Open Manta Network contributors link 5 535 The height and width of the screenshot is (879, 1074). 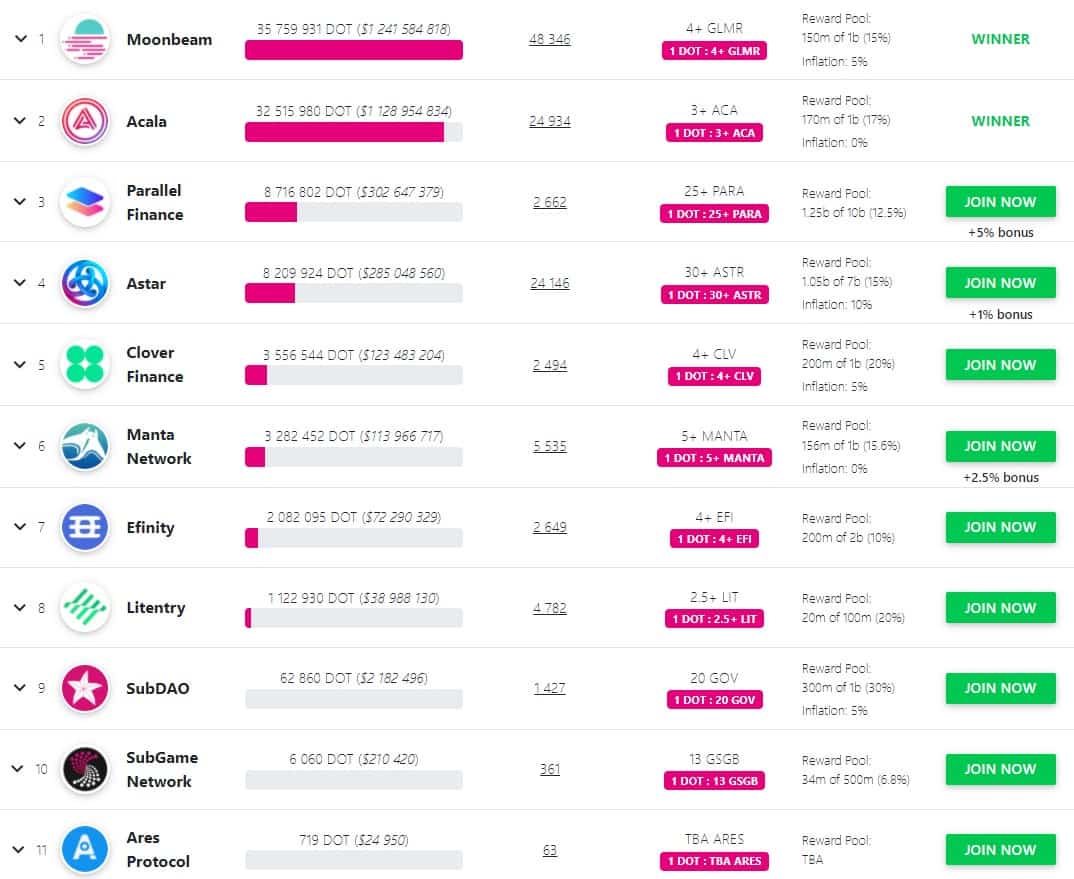click(549, 447)
